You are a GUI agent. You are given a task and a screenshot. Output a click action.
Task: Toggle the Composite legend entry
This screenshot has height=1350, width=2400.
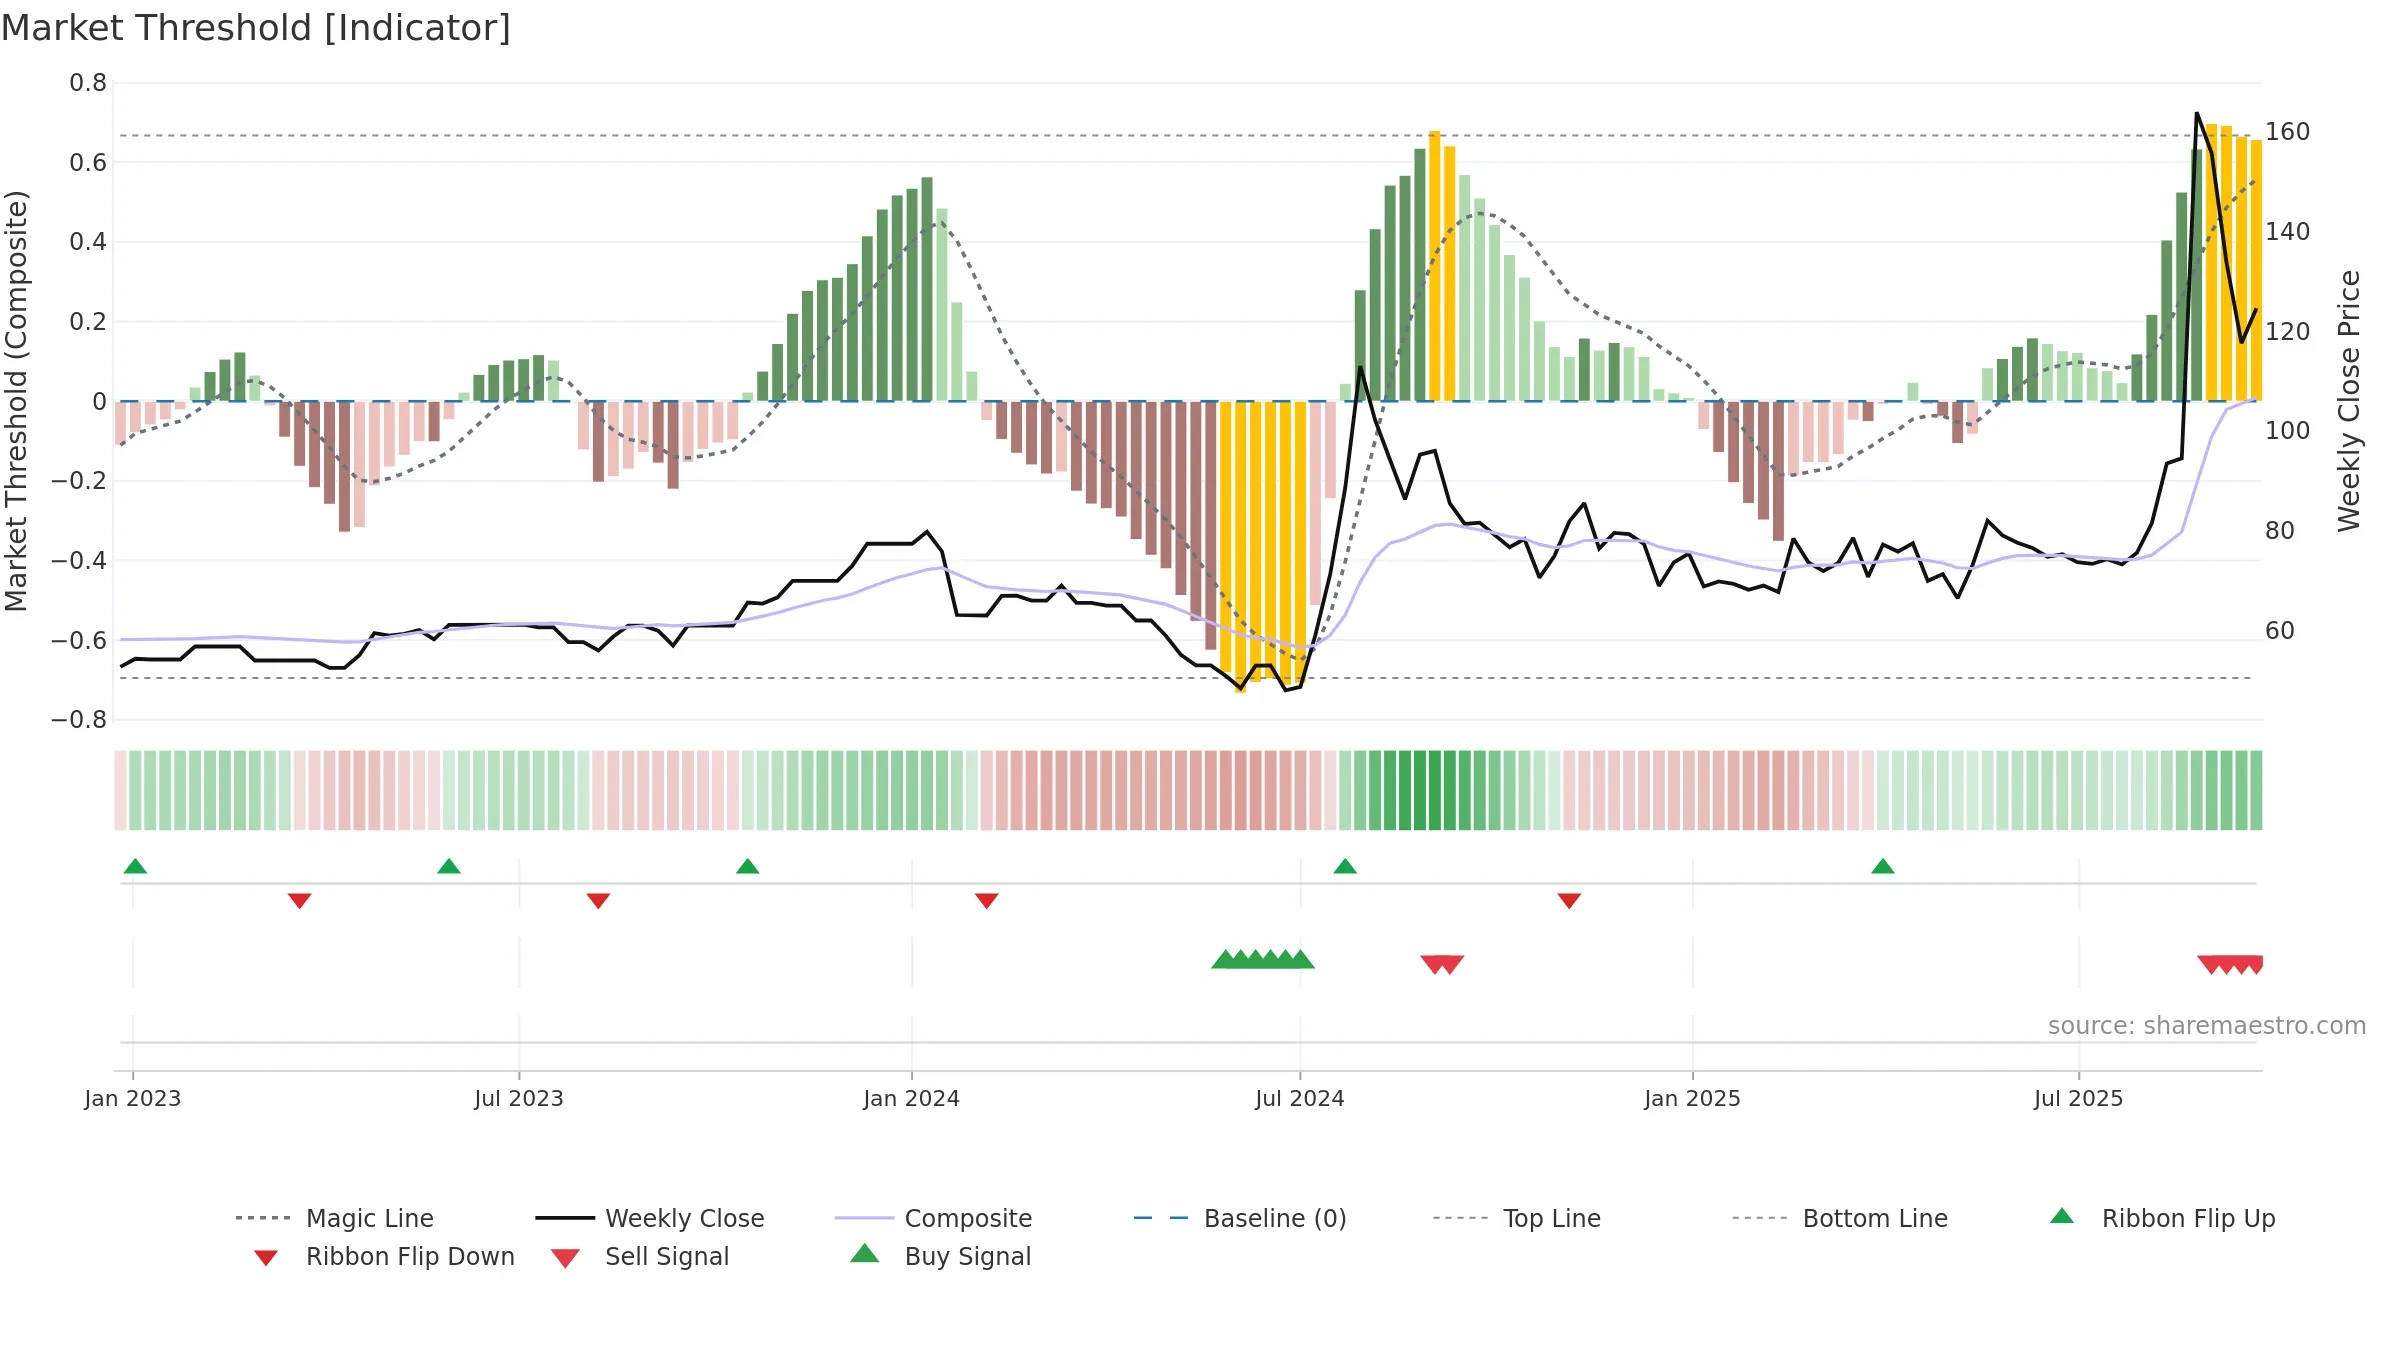click(933, 1218)
